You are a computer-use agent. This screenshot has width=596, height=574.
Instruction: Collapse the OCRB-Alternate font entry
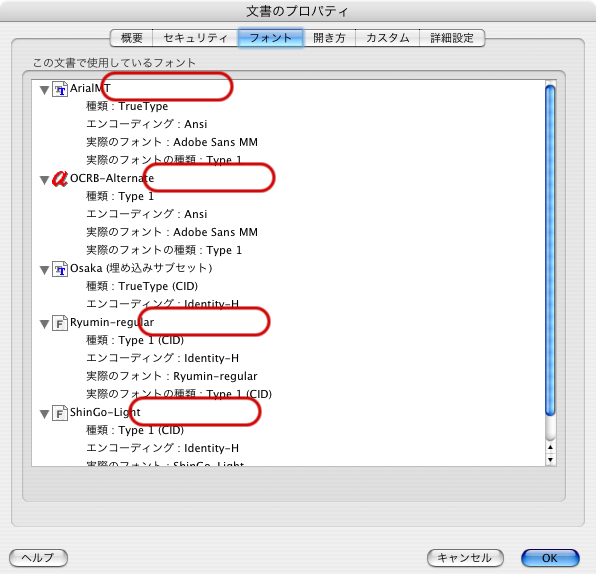44,180
